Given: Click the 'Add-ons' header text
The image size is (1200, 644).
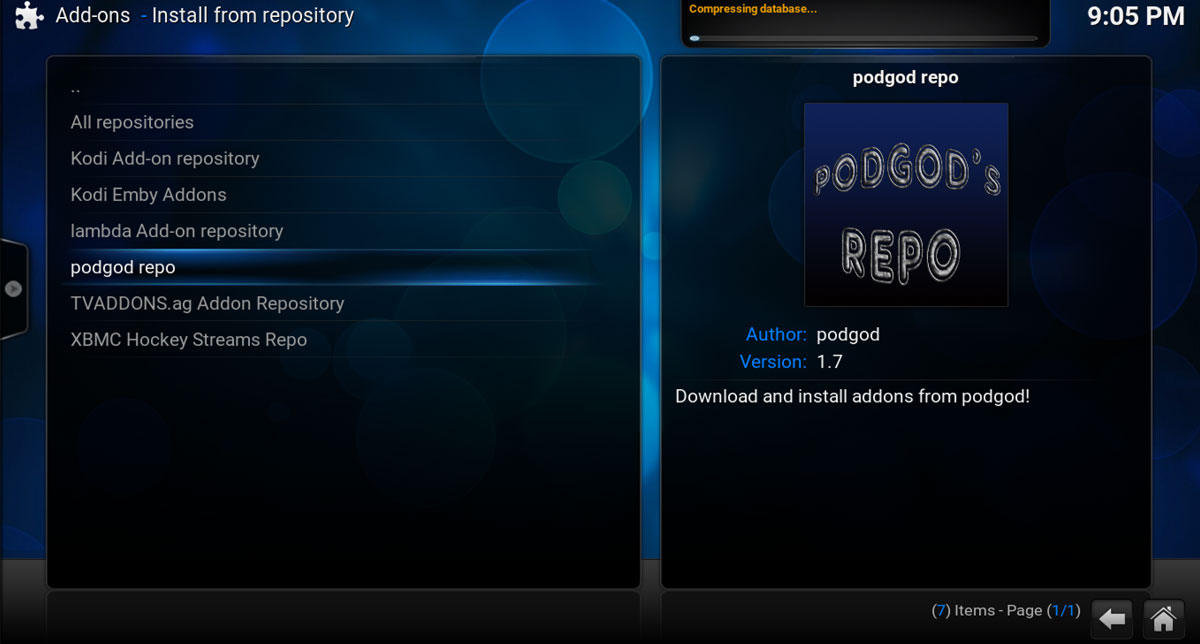Looking at the screenshot, I should (x=95, y=16).
